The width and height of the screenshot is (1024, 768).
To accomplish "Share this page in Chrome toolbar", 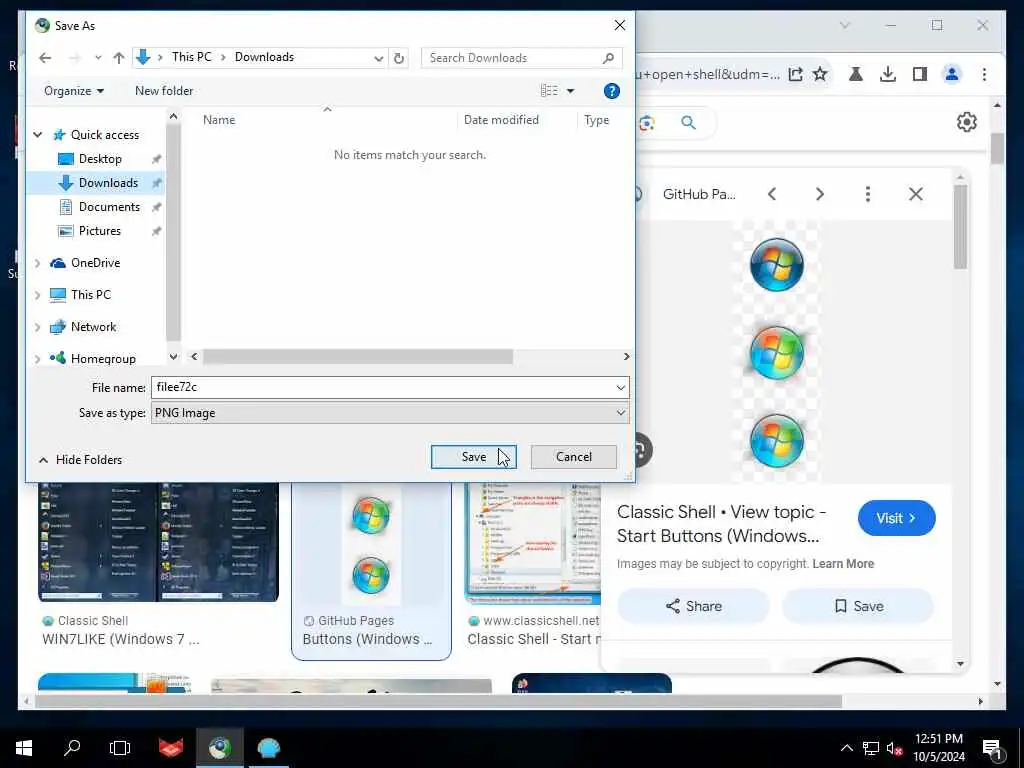I will point(795,74).
